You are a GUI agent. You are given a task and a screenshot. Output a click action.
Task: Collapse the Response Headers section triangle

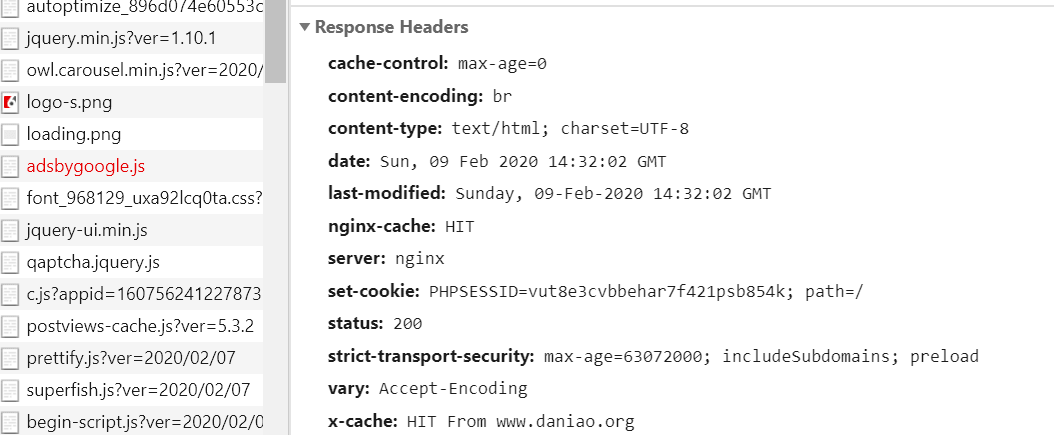(305, 27)
